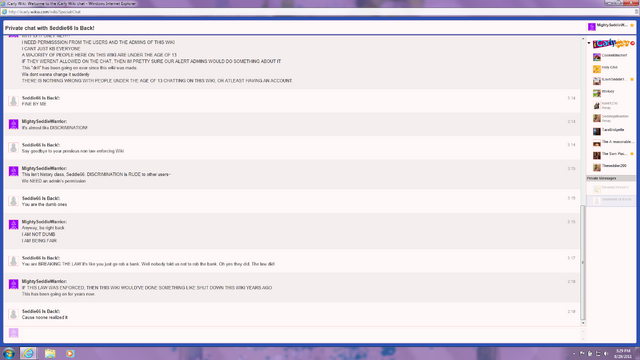Click Internet Explorer taskbar icon
This screenshot has height=360, width=640.
28,353
